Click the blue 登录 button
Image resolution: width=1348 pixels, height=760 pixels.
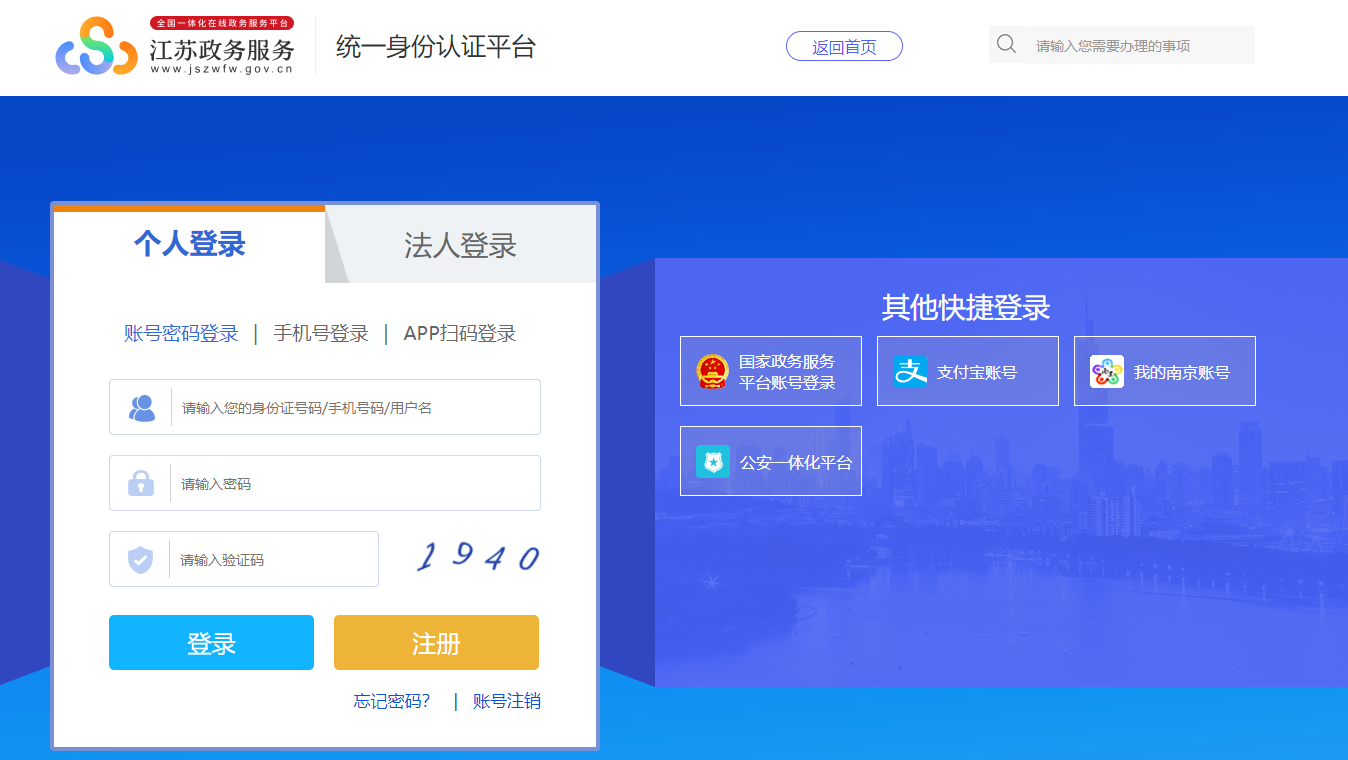point(210,642)
